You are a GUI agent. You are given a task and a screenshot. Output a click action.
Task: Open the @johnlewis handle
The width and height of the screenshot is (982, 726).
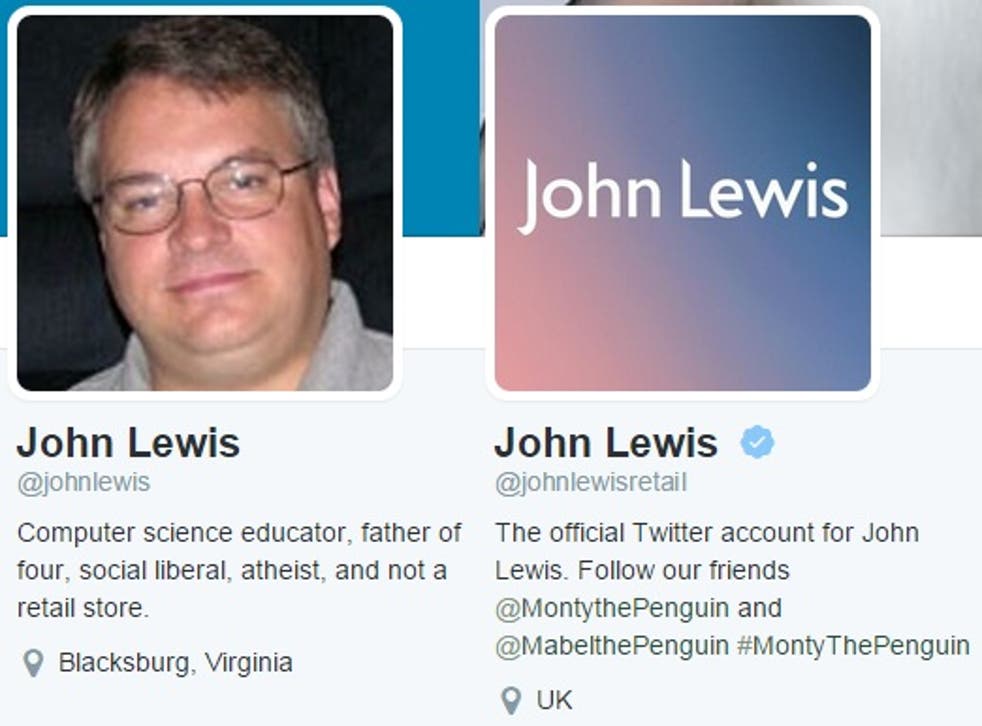84,483
